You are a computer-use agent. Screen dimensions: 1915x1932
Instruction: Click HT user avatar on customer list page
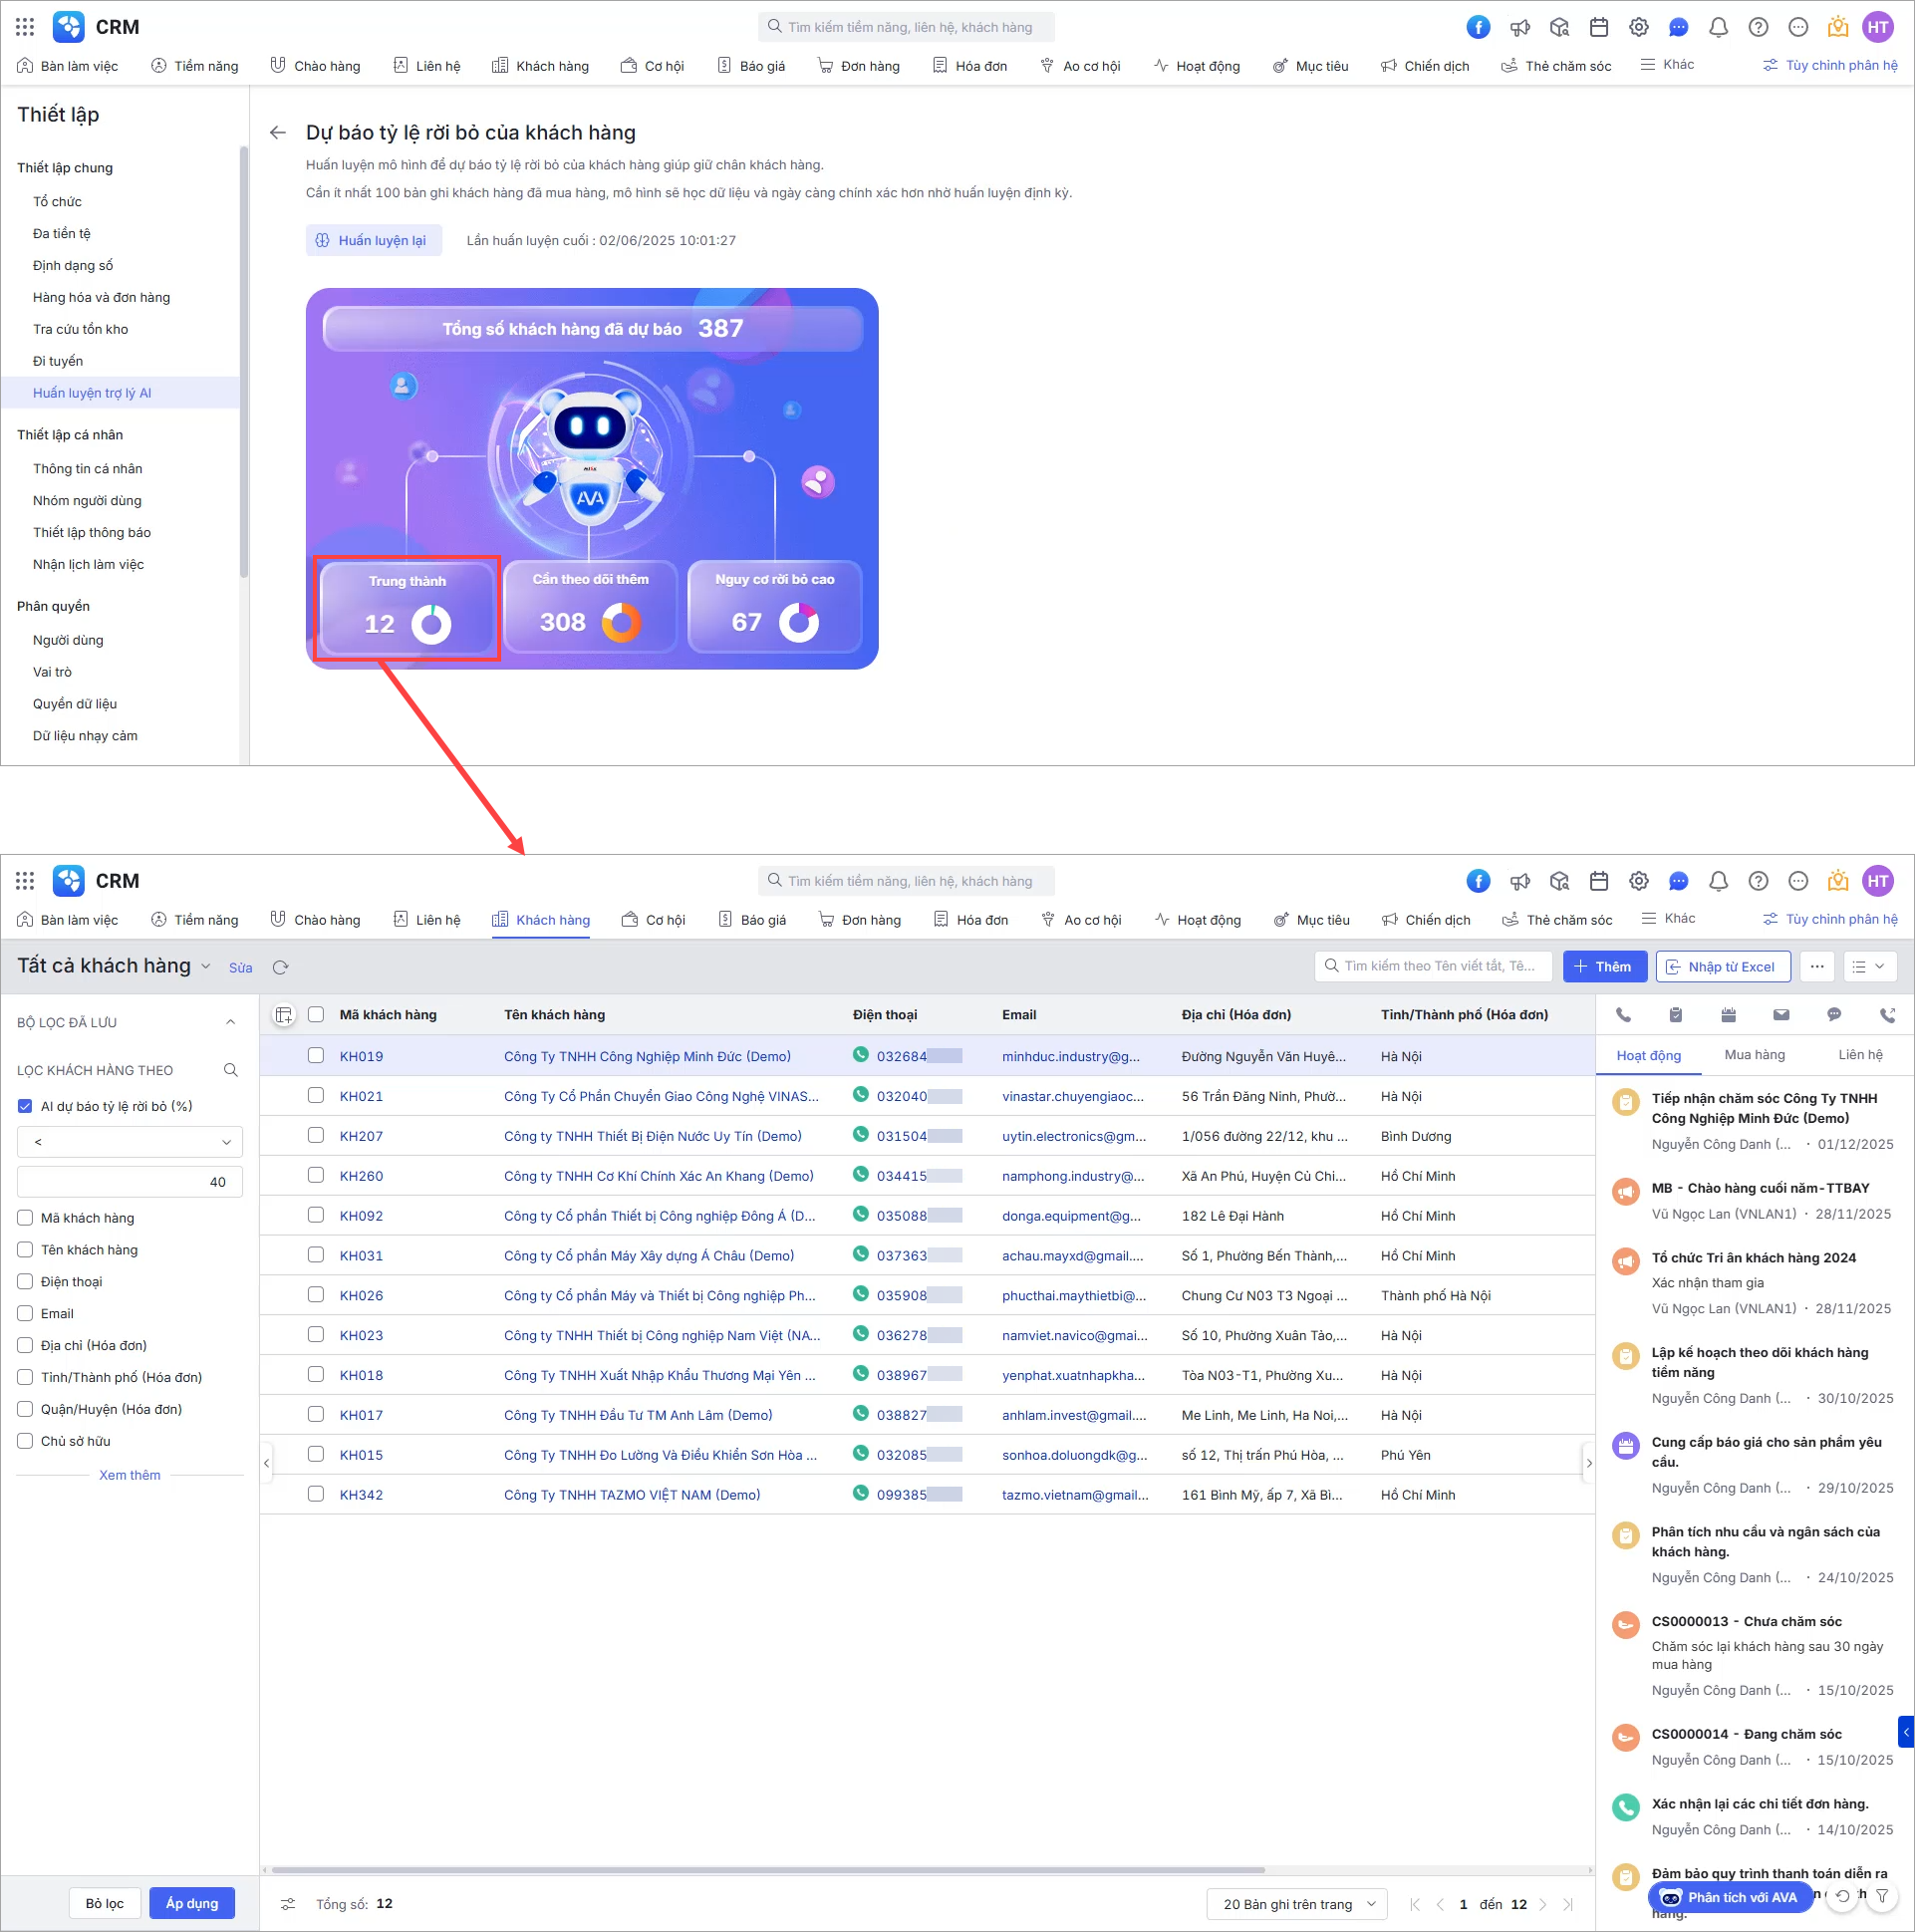pyautogui.click(x=1879, y=881)
